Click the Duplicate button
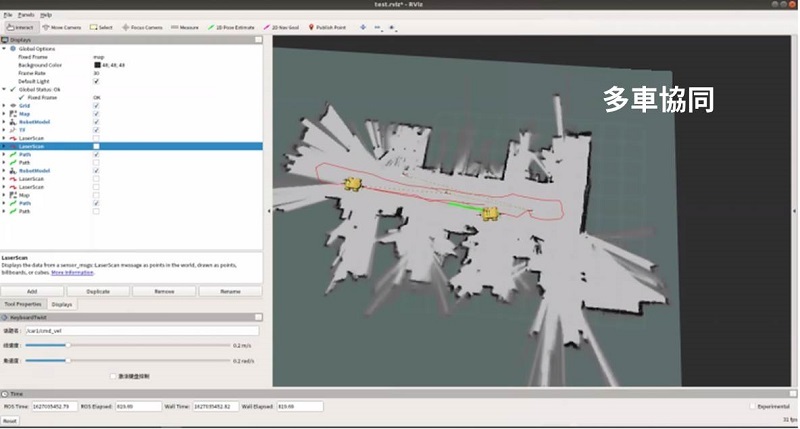The width and height of the screenshot is (800, 429). pos(98,291)
